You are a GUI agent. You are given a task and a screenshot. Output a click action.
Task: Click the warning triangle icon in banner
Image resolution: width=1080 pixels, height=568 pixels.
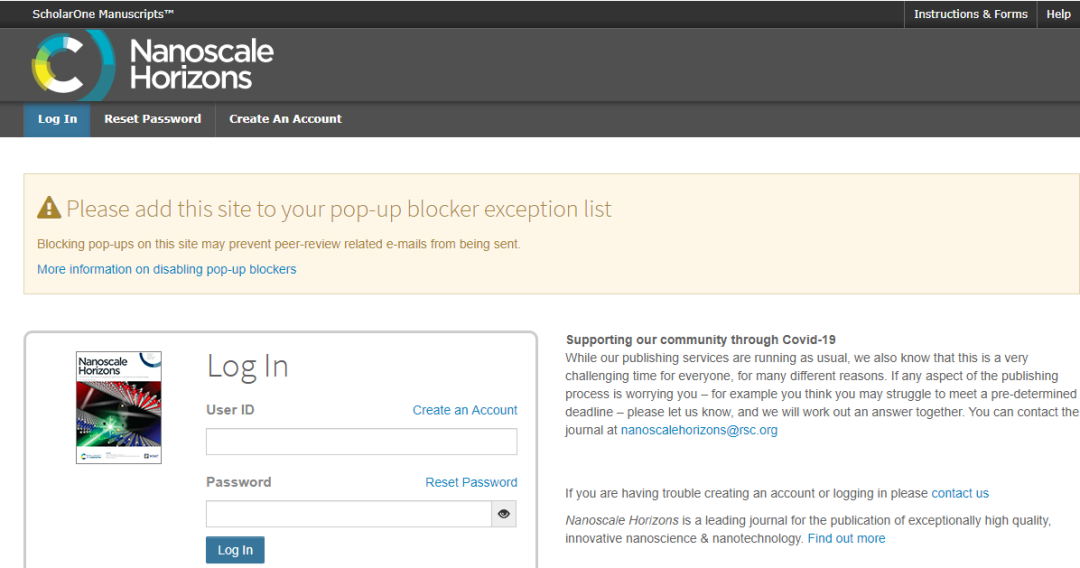click(x=49, y=208)
